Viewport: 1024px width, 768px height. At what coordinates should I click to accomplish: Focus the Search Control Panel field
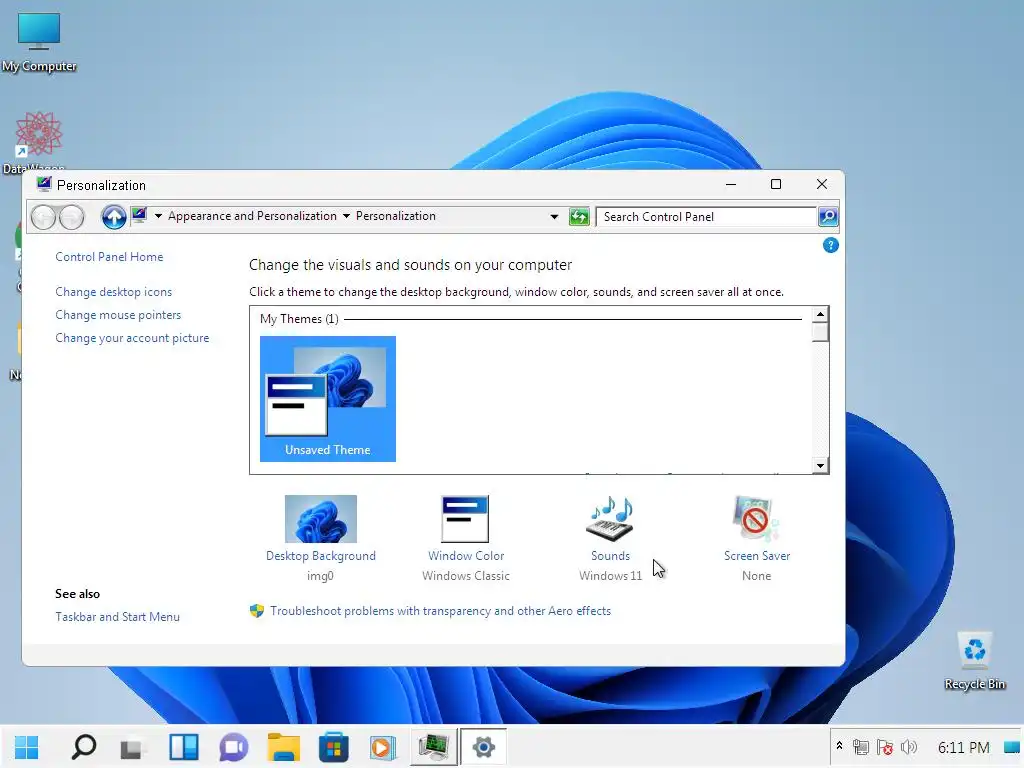pos(707,217)
